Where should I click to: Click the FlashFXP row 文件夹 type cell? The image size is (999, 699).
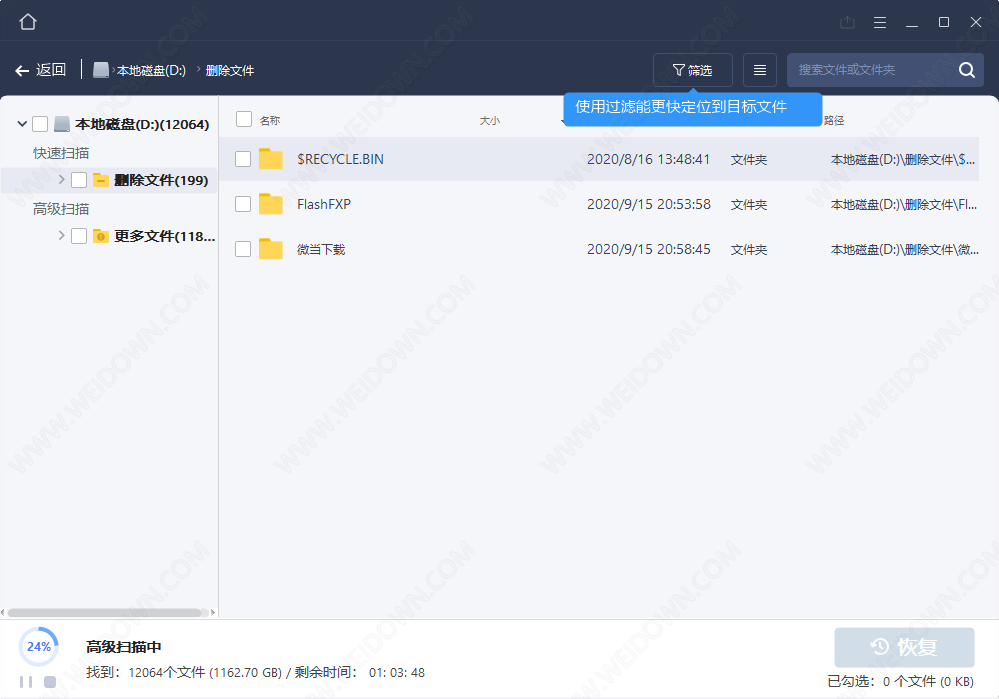coord(749,205)
